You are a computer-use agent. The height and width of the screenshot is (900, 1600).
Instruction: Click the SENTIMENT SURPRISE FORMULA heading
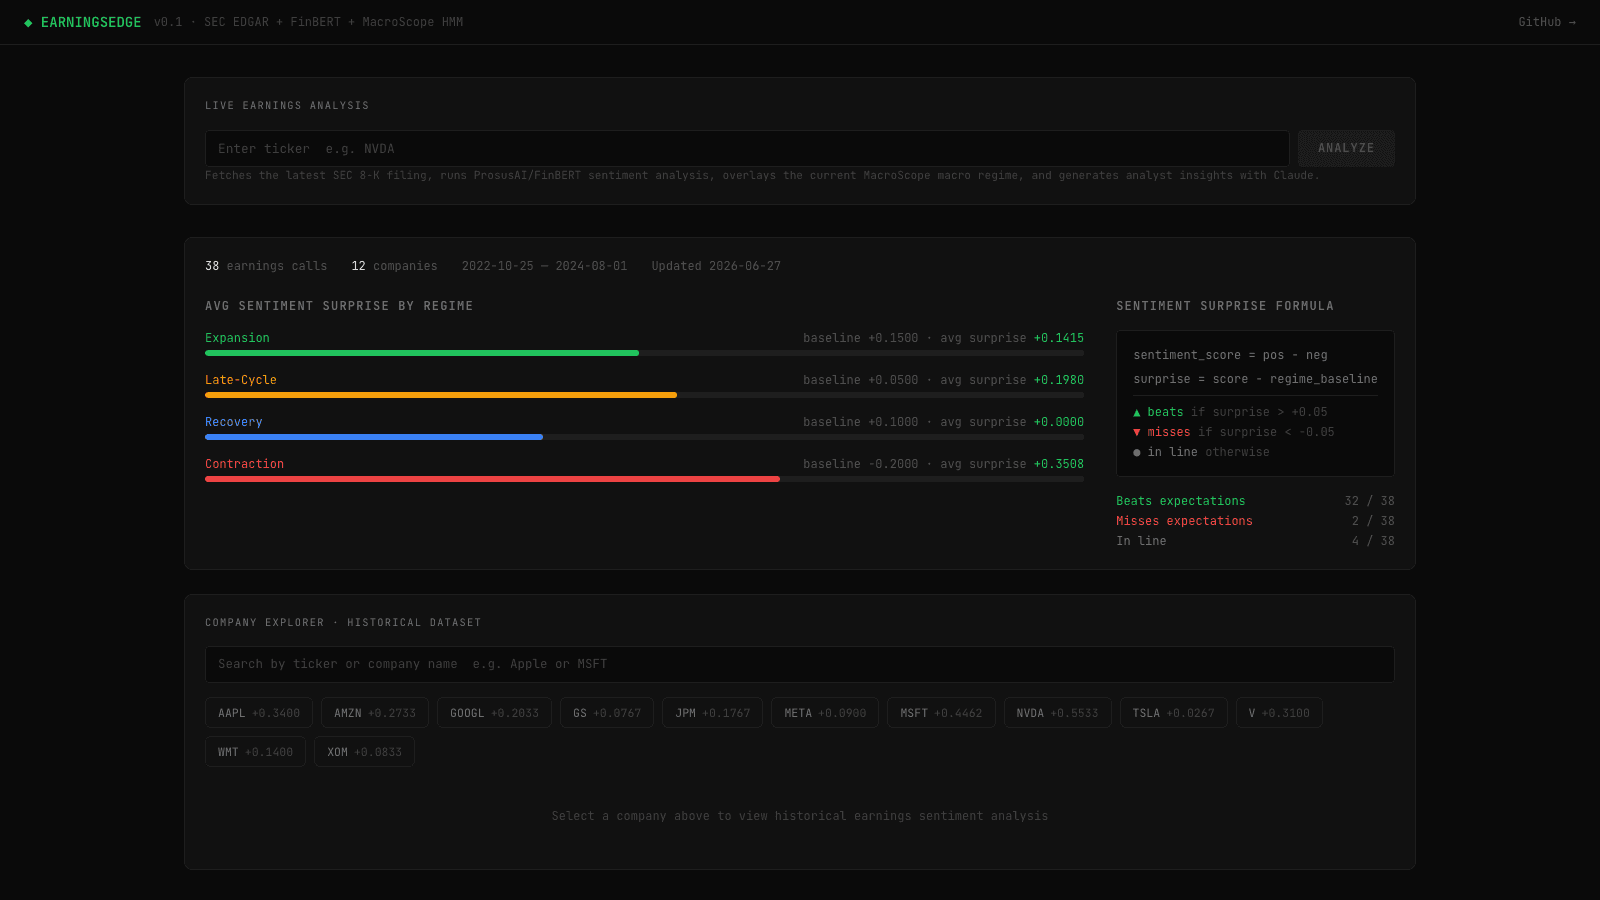[1225, 306]
